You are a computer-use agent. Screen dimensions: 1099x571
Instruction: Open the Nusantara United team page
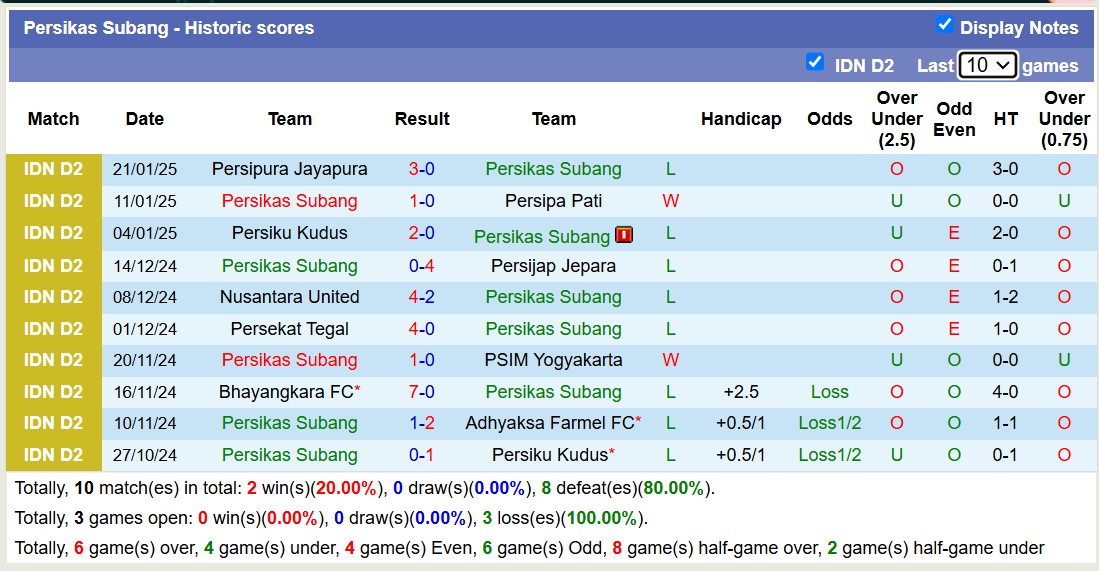click(x=289, y=297)
